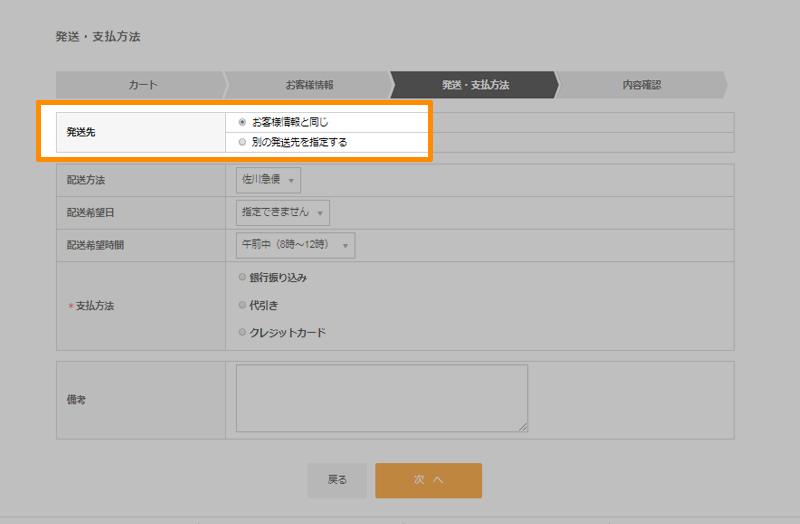The height and width of the screenshot is (524, 800).
Task: Proceed with the orange 次へ button
Action: [x=429, y=480]
